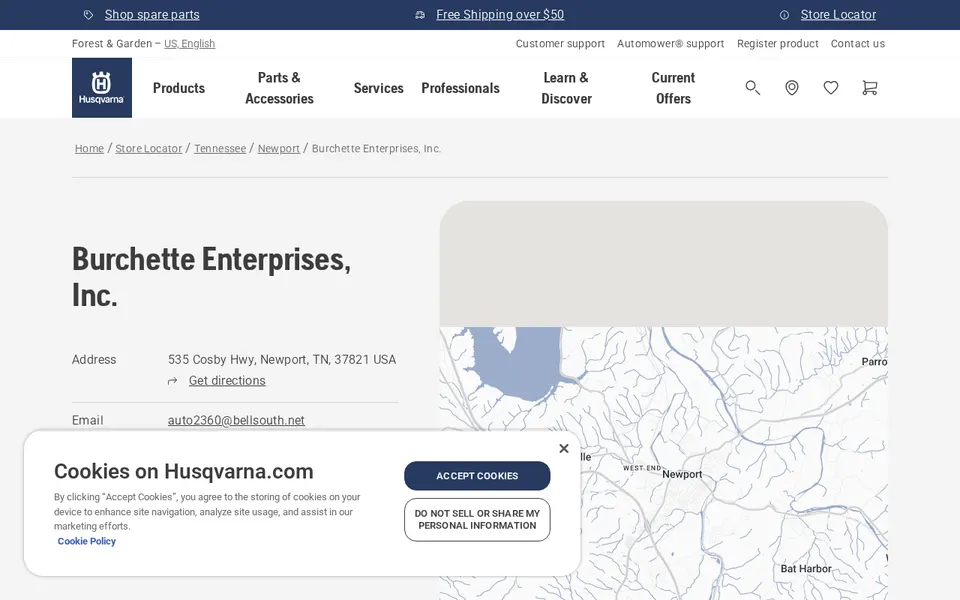Click the truck icon beside Free Shipping
This screenshot has height=600, width=960.
point(420,15)
